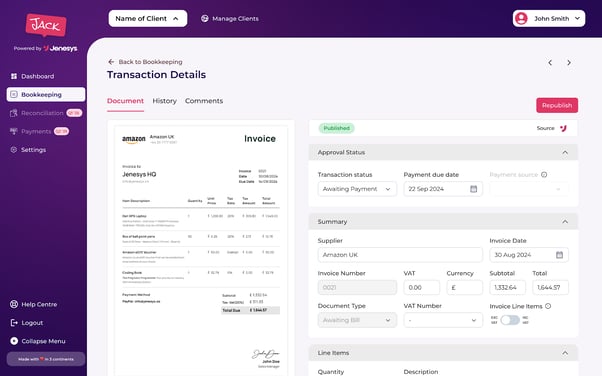
Task: Collapse the Approval Status section
Action: tap(565, 152)
